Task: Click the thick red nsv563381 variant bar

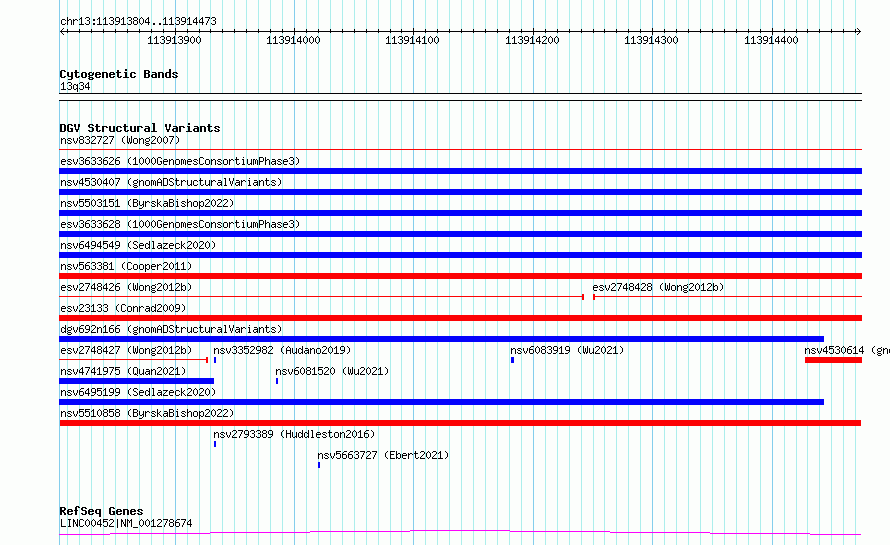Action: coord(460,276)
